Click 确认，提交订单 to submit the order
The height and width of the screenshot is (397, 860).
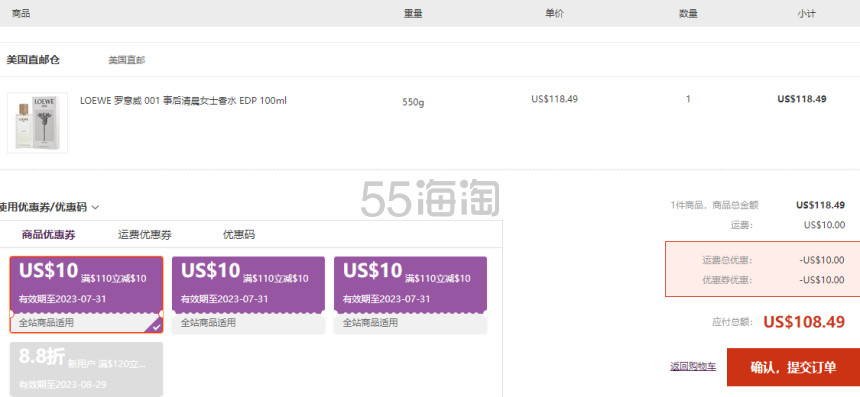pyautogui.click(x=793, y=367)
